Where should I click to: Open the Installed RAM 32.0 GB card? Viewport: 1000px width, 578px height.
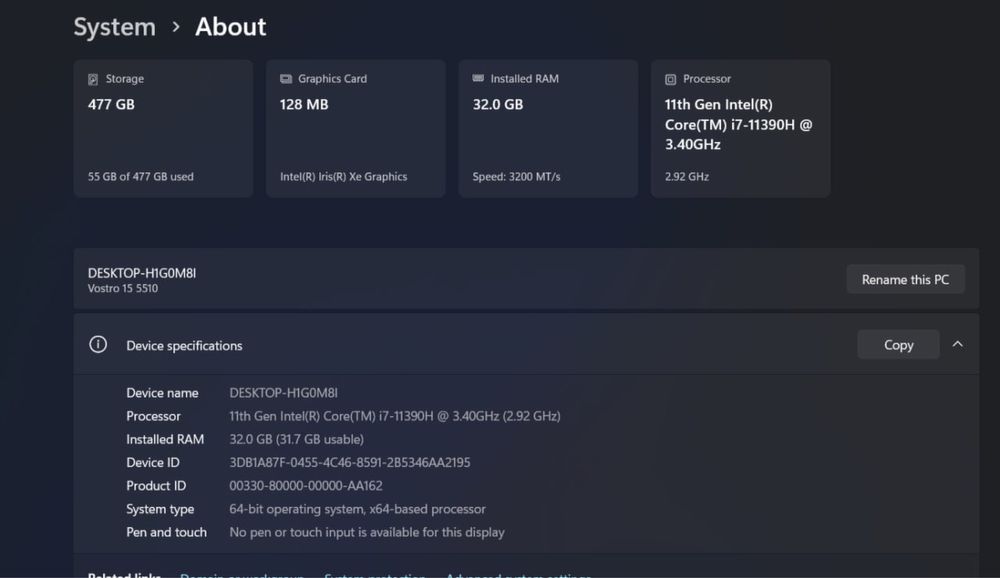(x=548, y=128)
